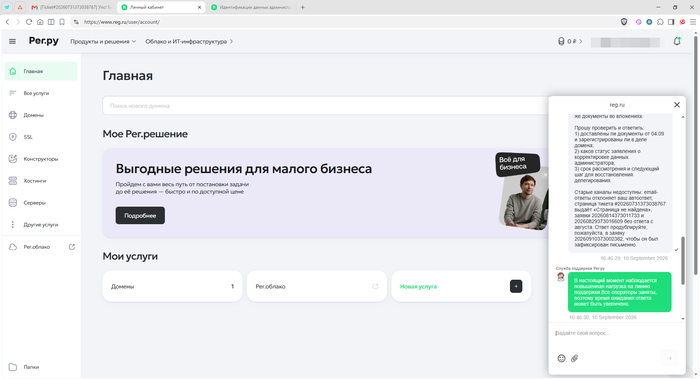Click the support agent avatar in chat
The height and width of the screenshot is (379, 700).
coord(561,277)
